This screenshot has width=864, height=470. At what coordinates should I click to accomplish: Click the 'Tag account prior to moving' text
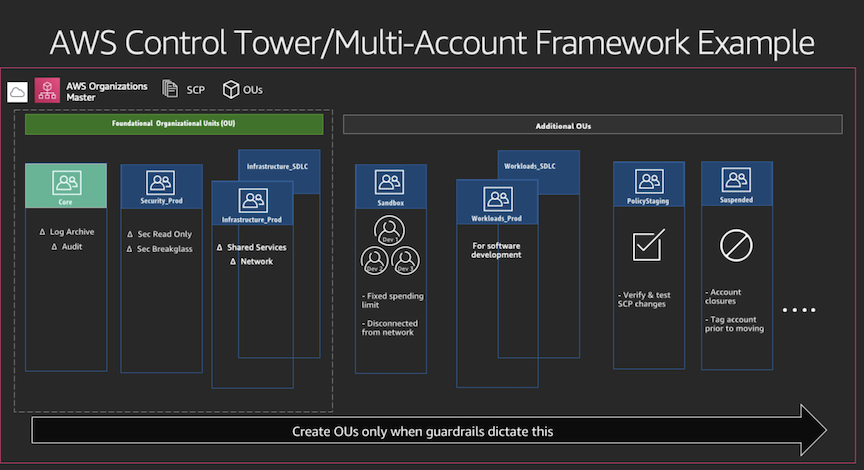(x=735, y=324)
